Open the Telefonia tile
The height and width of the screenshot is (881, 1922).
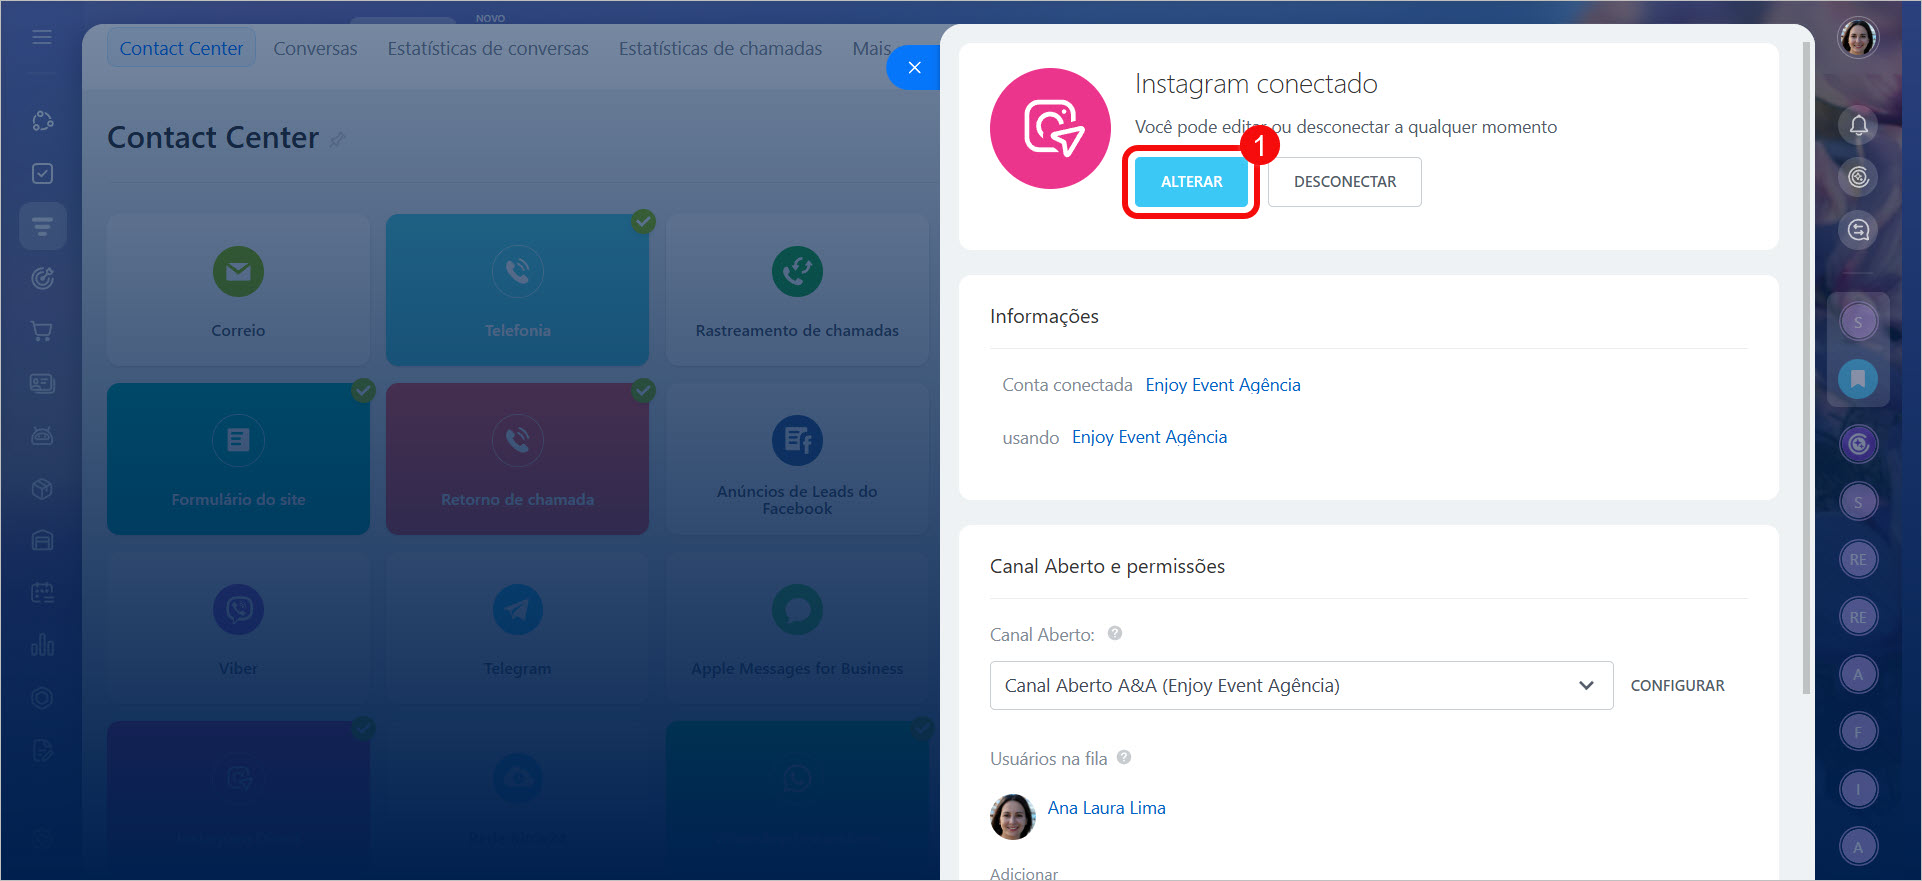[517, 290]
